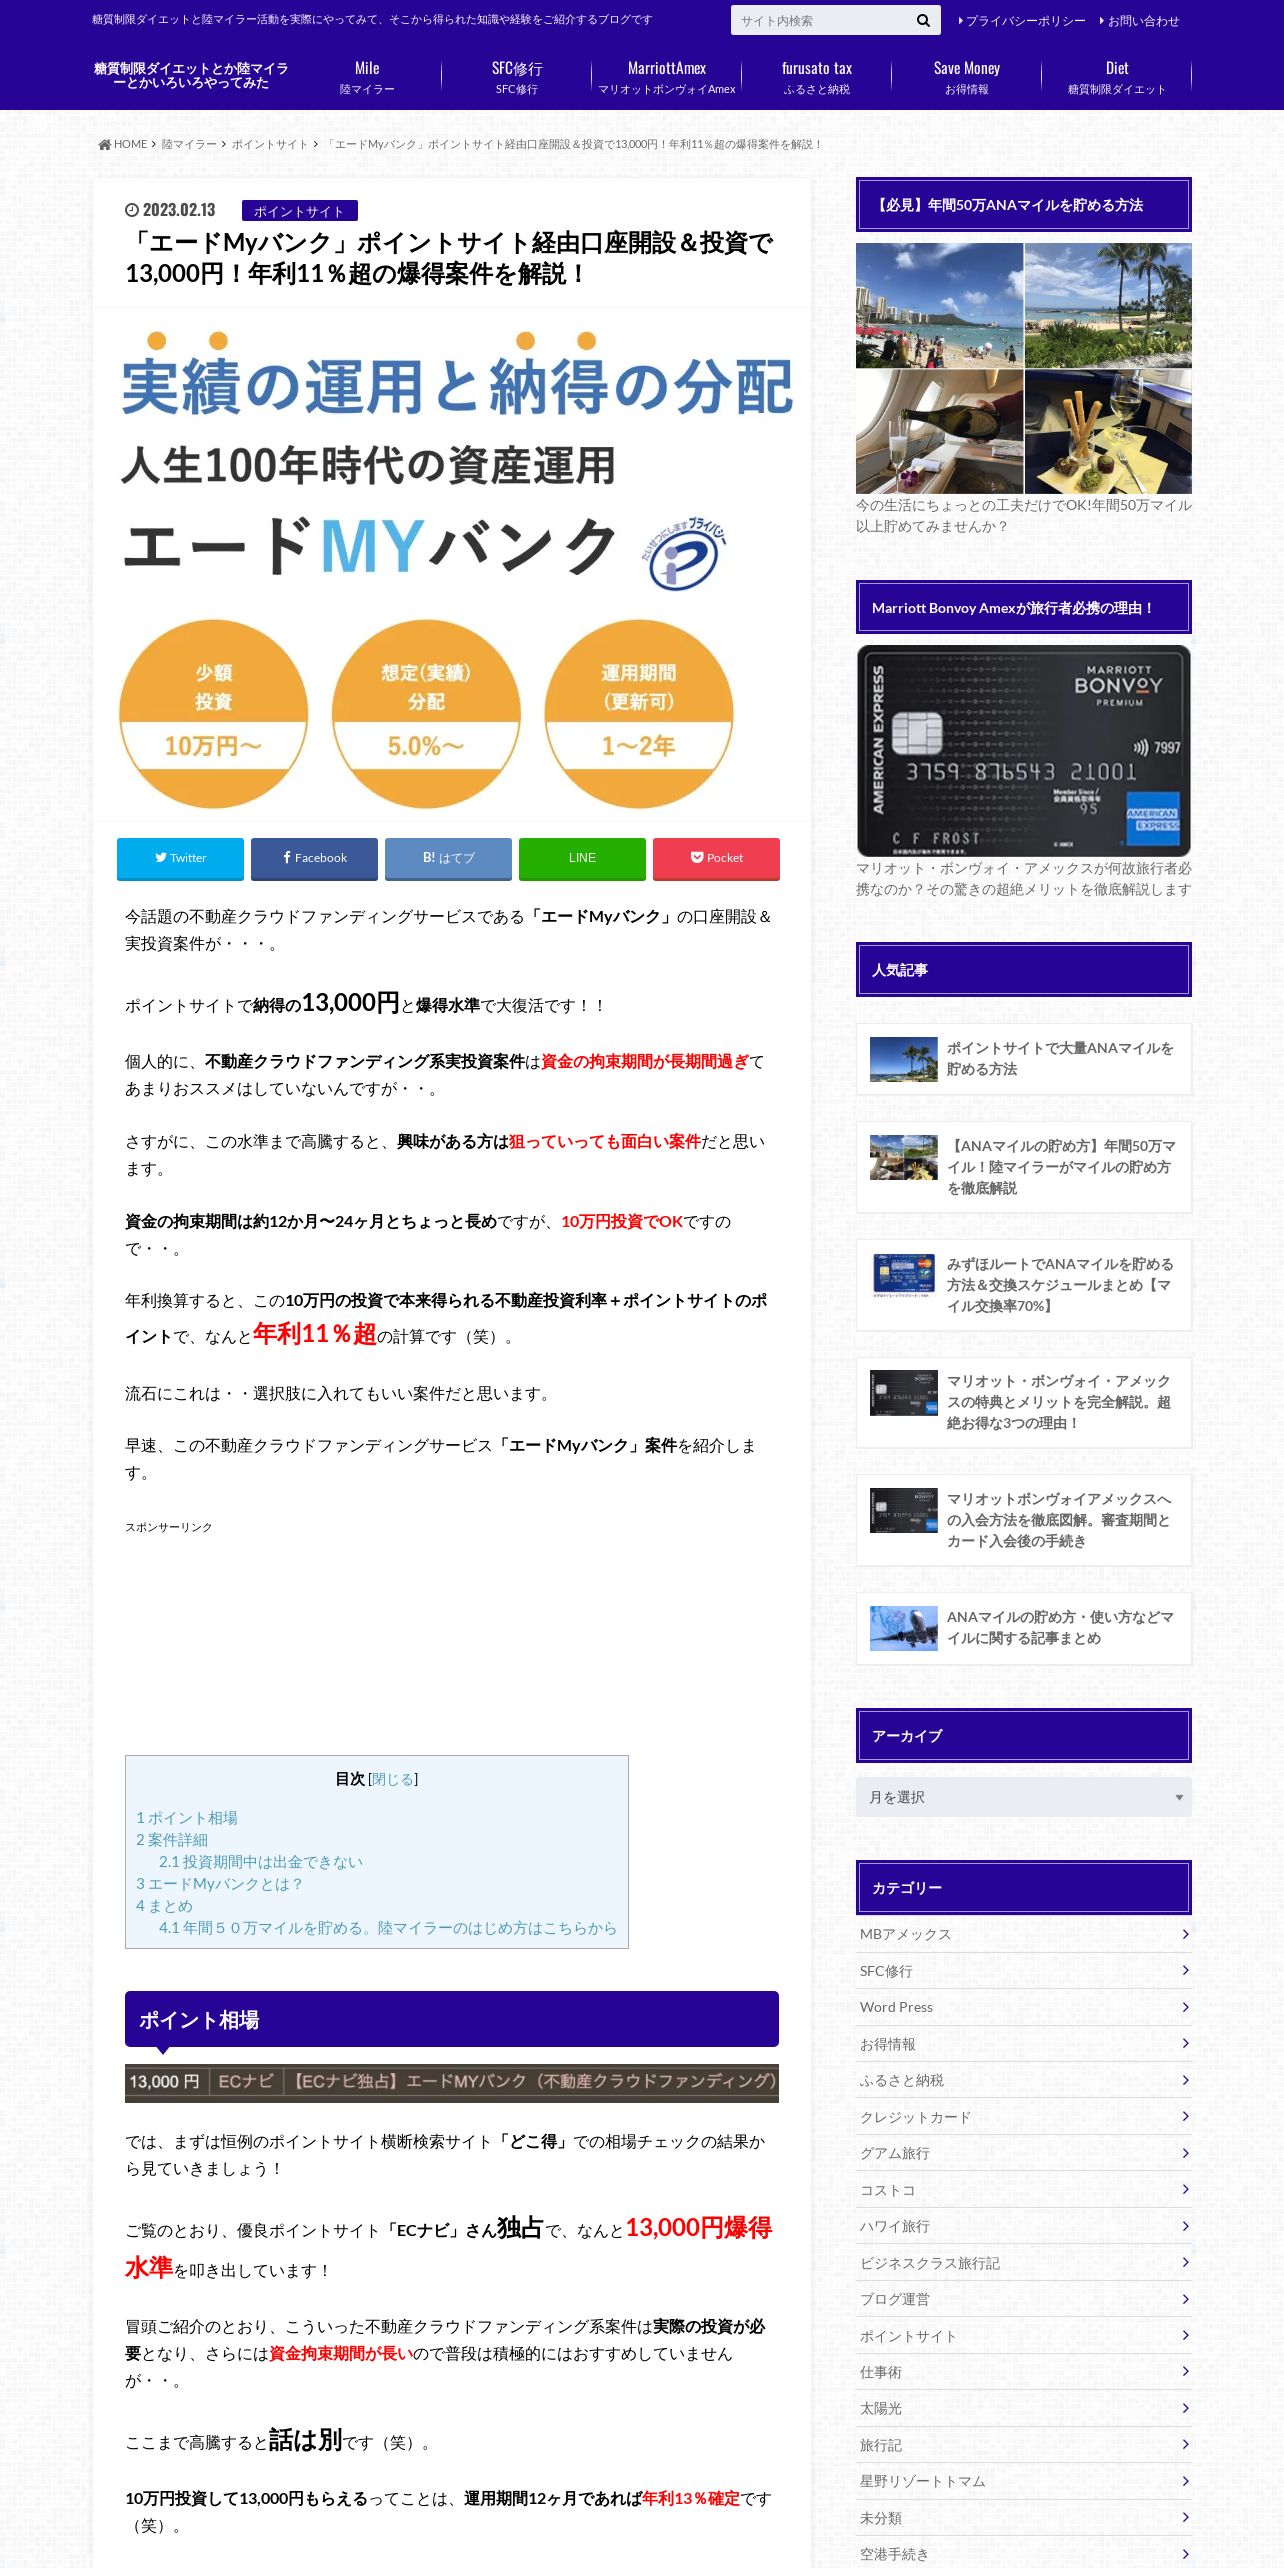Open the SFC修行 sidebar category

coord(1023,1971)
